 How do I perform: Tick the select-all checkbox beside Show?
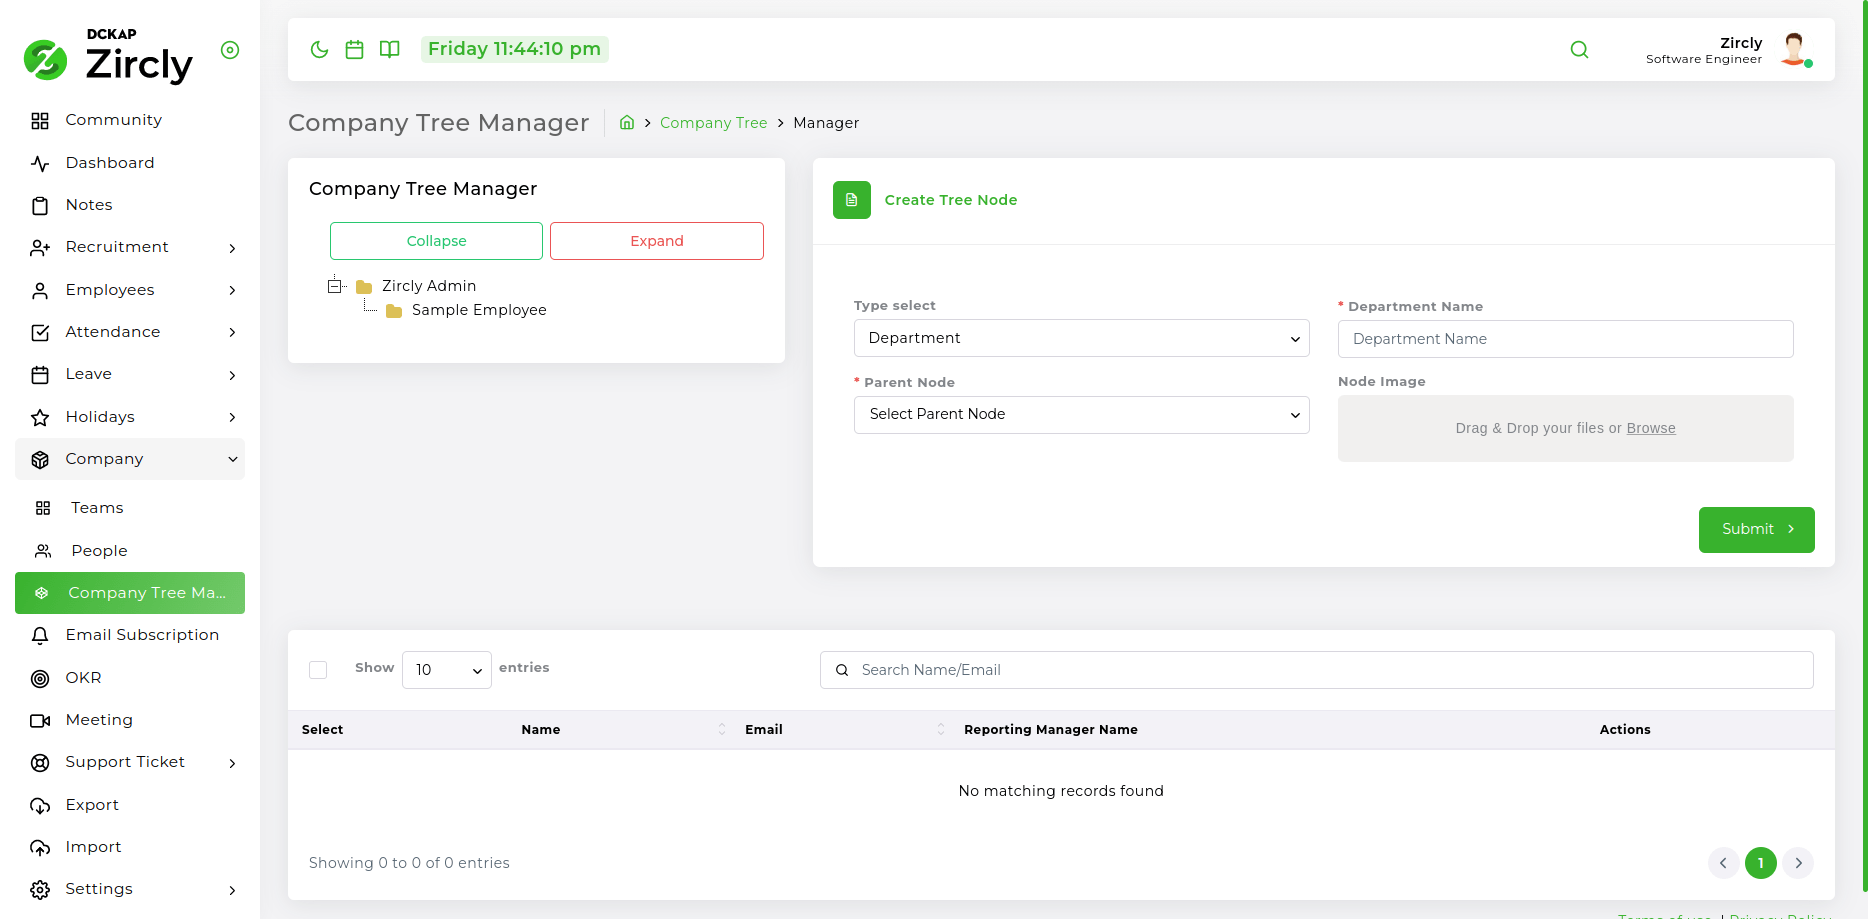[x=318, y=670]
